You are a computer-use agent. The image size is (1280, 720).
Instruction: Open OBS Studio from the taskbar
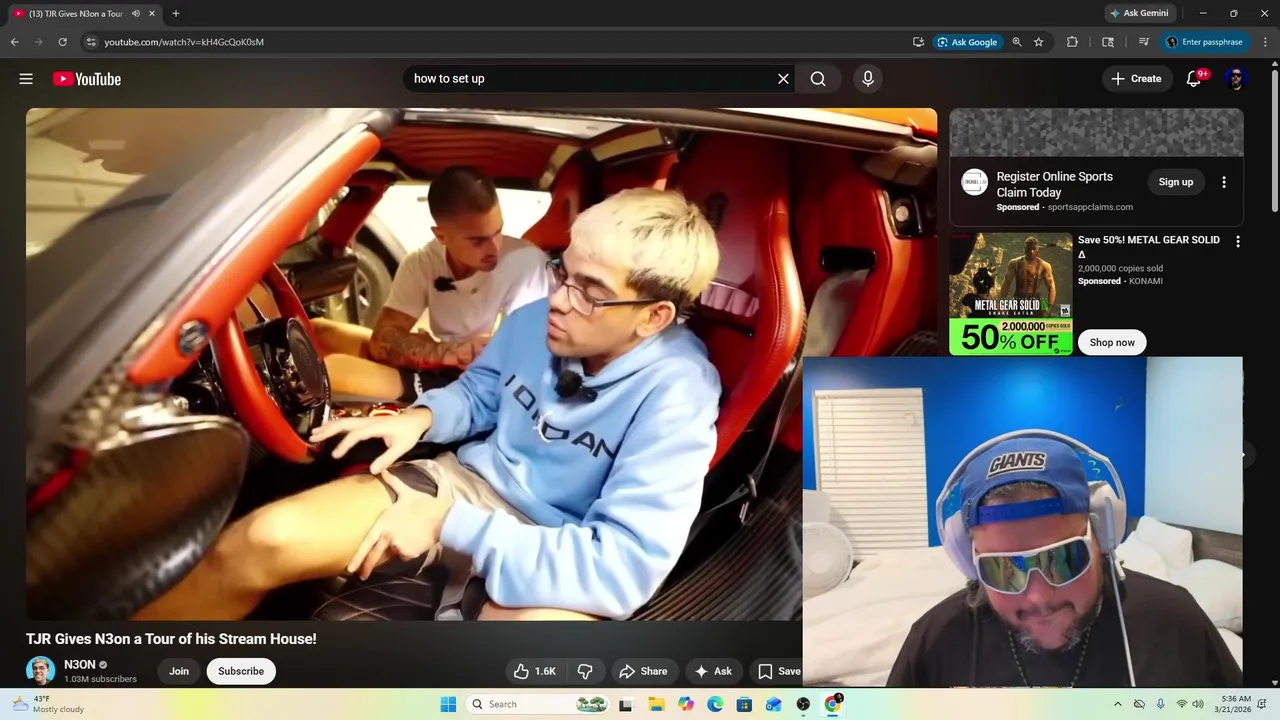(803, 704)
